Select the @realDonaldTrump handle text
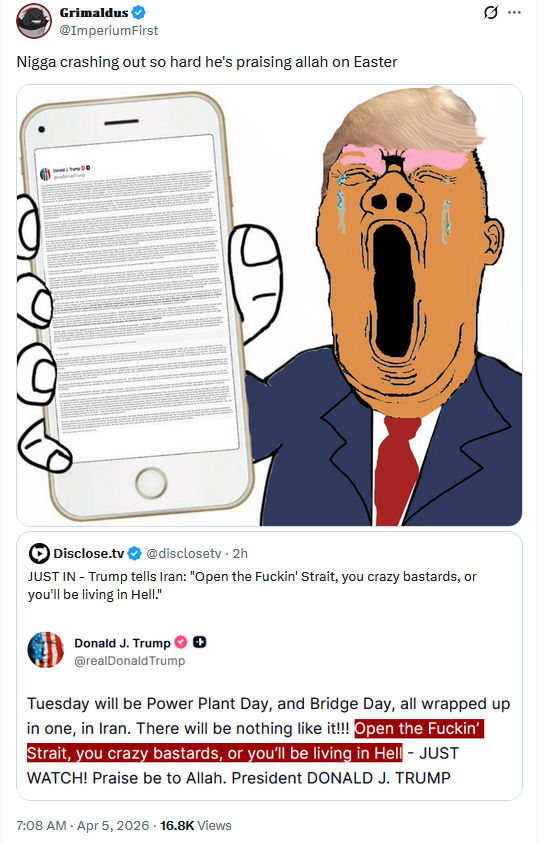 point(130,661)
